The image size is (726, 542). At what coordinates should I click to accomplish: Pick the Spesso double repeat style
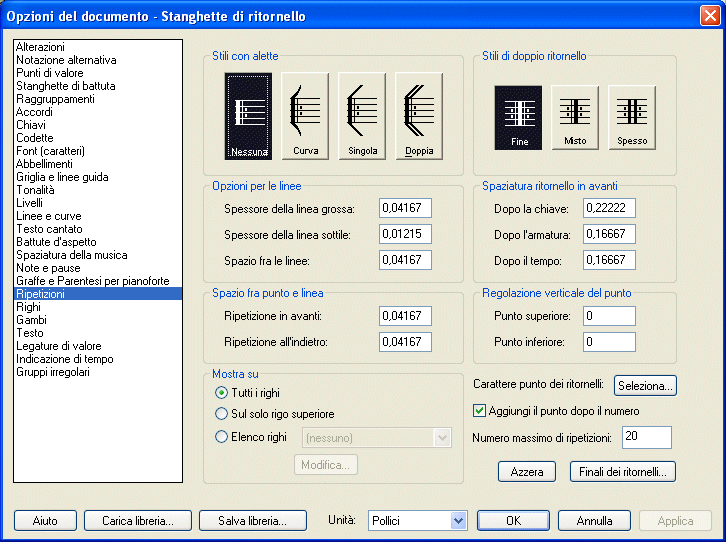632,116
